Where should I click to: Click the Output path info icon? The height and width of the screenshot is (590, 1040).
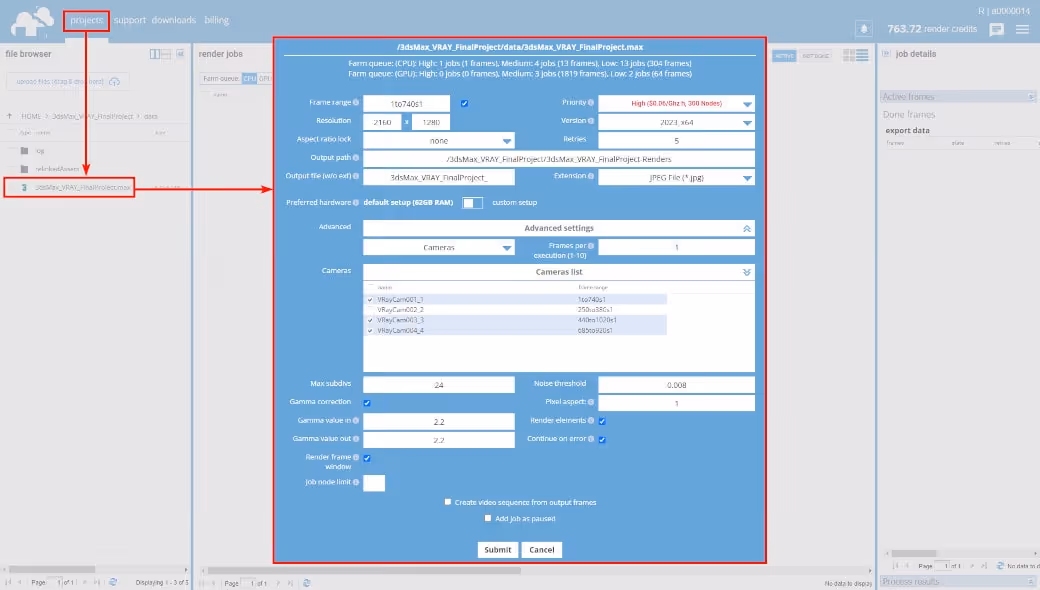[356, 158]
